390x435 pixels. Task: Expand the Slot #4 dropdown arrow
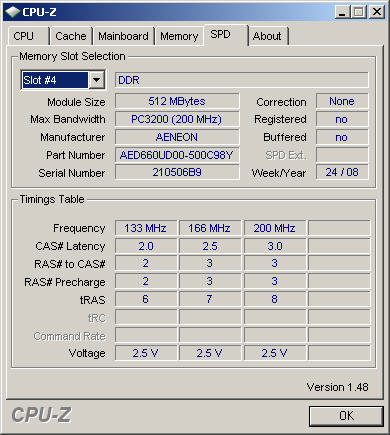coord(97,80)
